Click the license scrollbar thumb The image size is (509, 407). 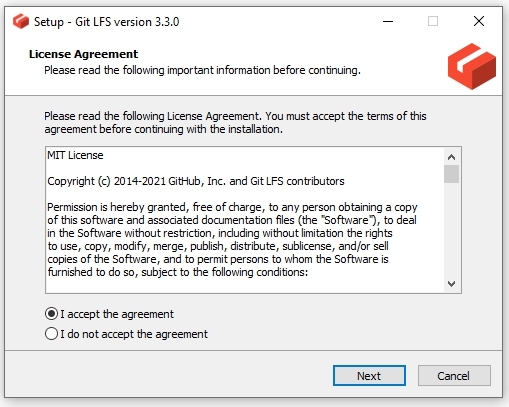coord(452,174)
